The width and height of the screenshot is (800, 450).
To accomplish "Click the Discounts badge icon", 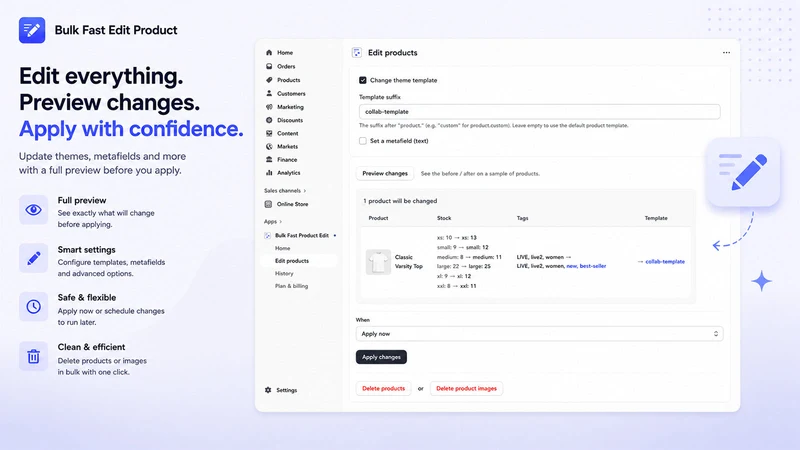I will point(269,120).
